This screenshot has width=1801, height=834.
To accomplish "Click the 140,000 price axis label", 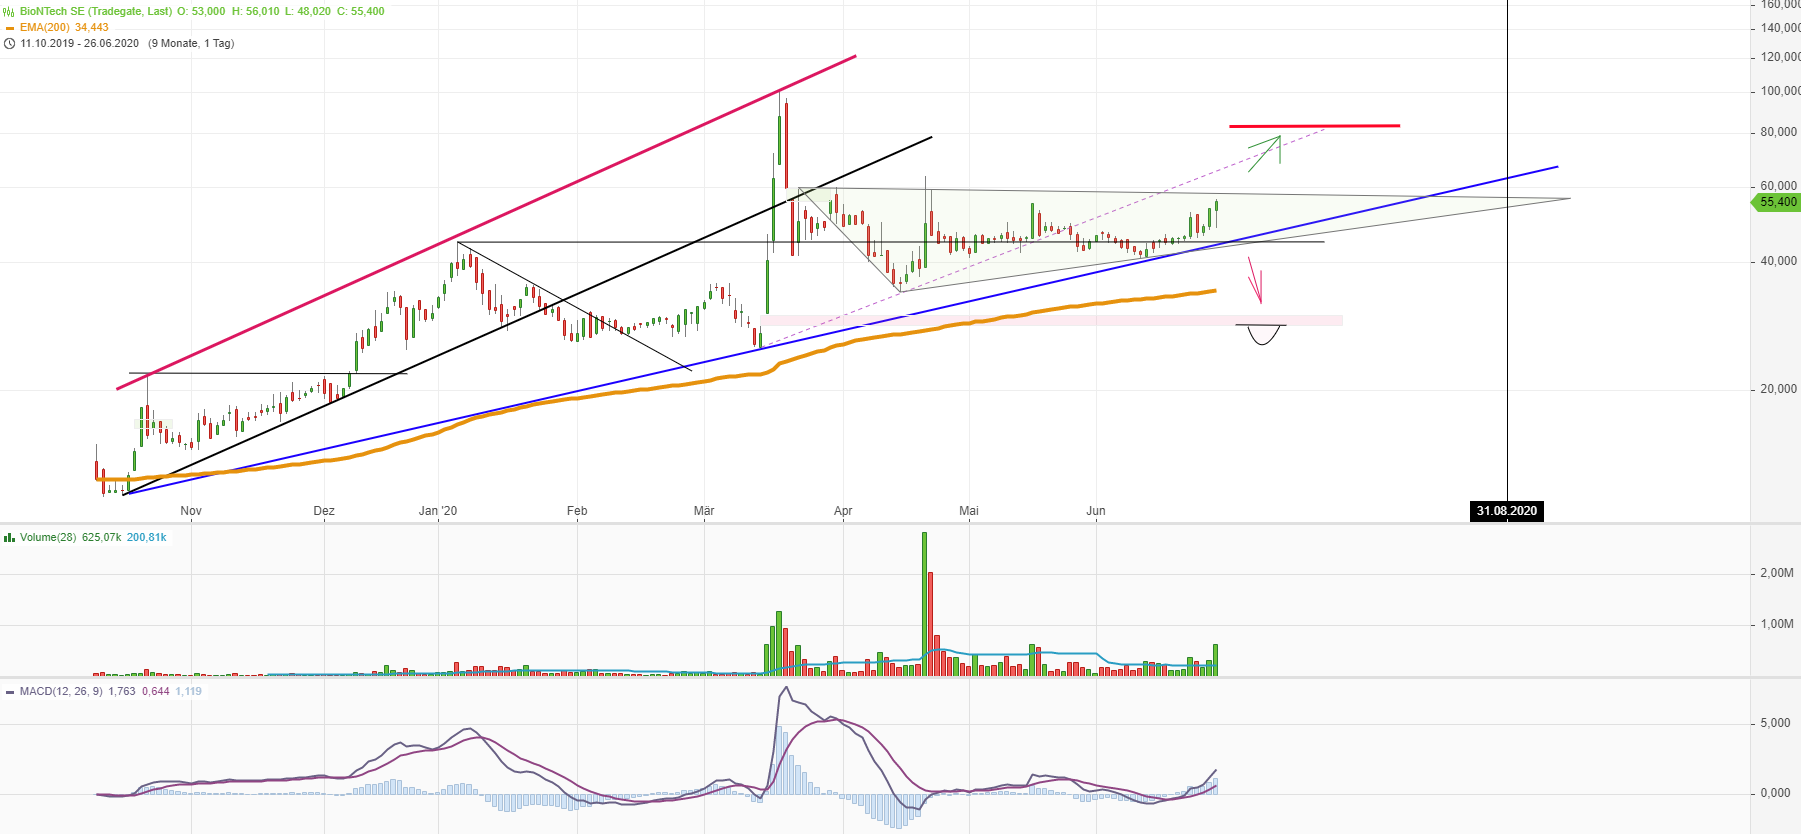I will pos(1780,28).
